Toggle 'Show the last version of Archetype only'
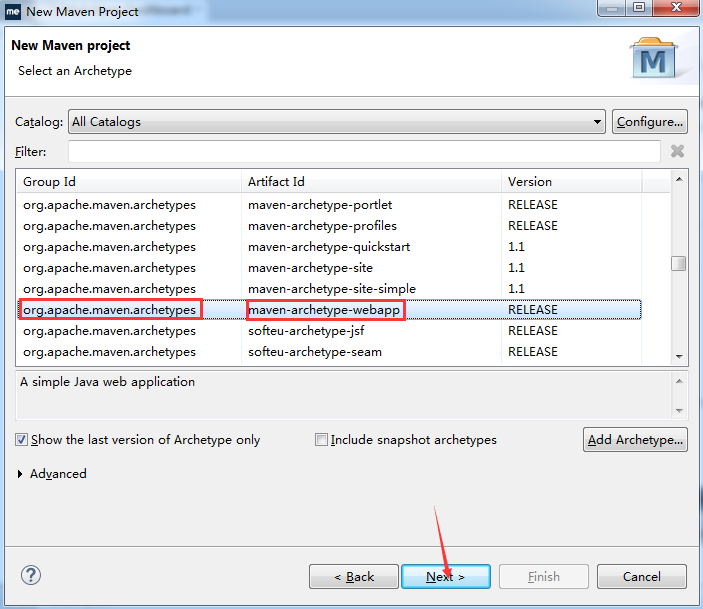703x609 pixels. point(21,439)
